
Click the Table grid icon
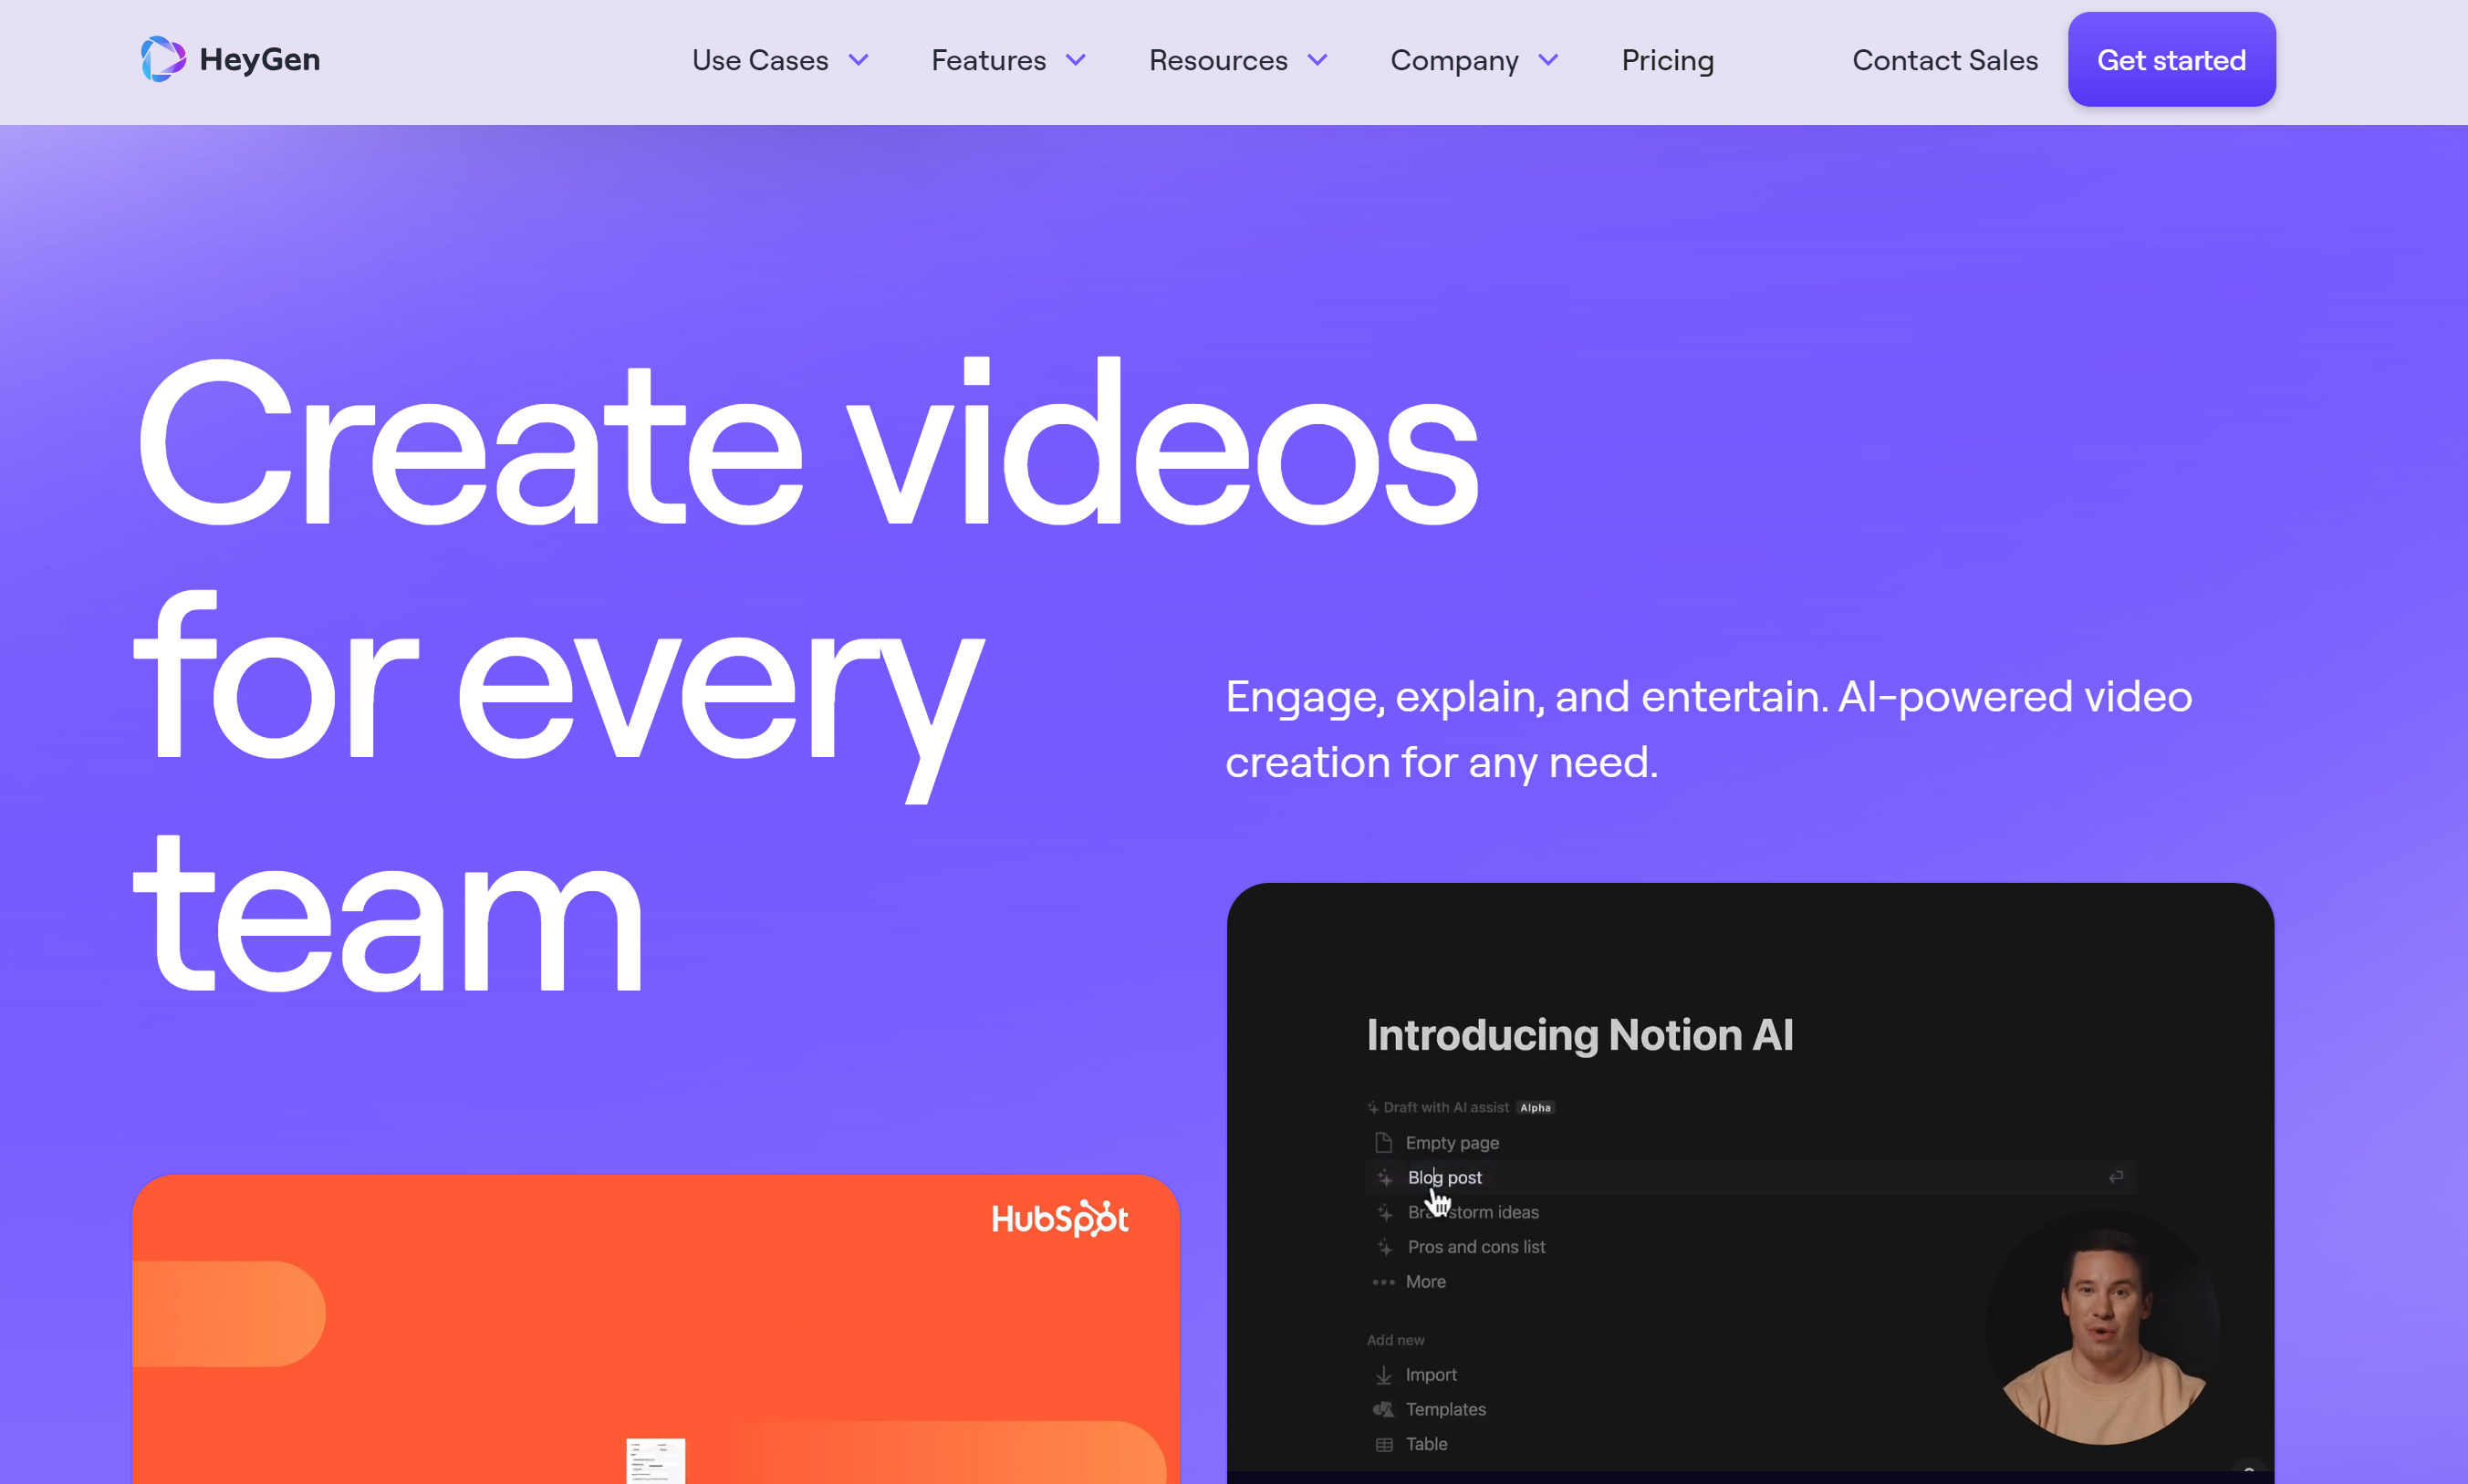click(1383, 1444)
